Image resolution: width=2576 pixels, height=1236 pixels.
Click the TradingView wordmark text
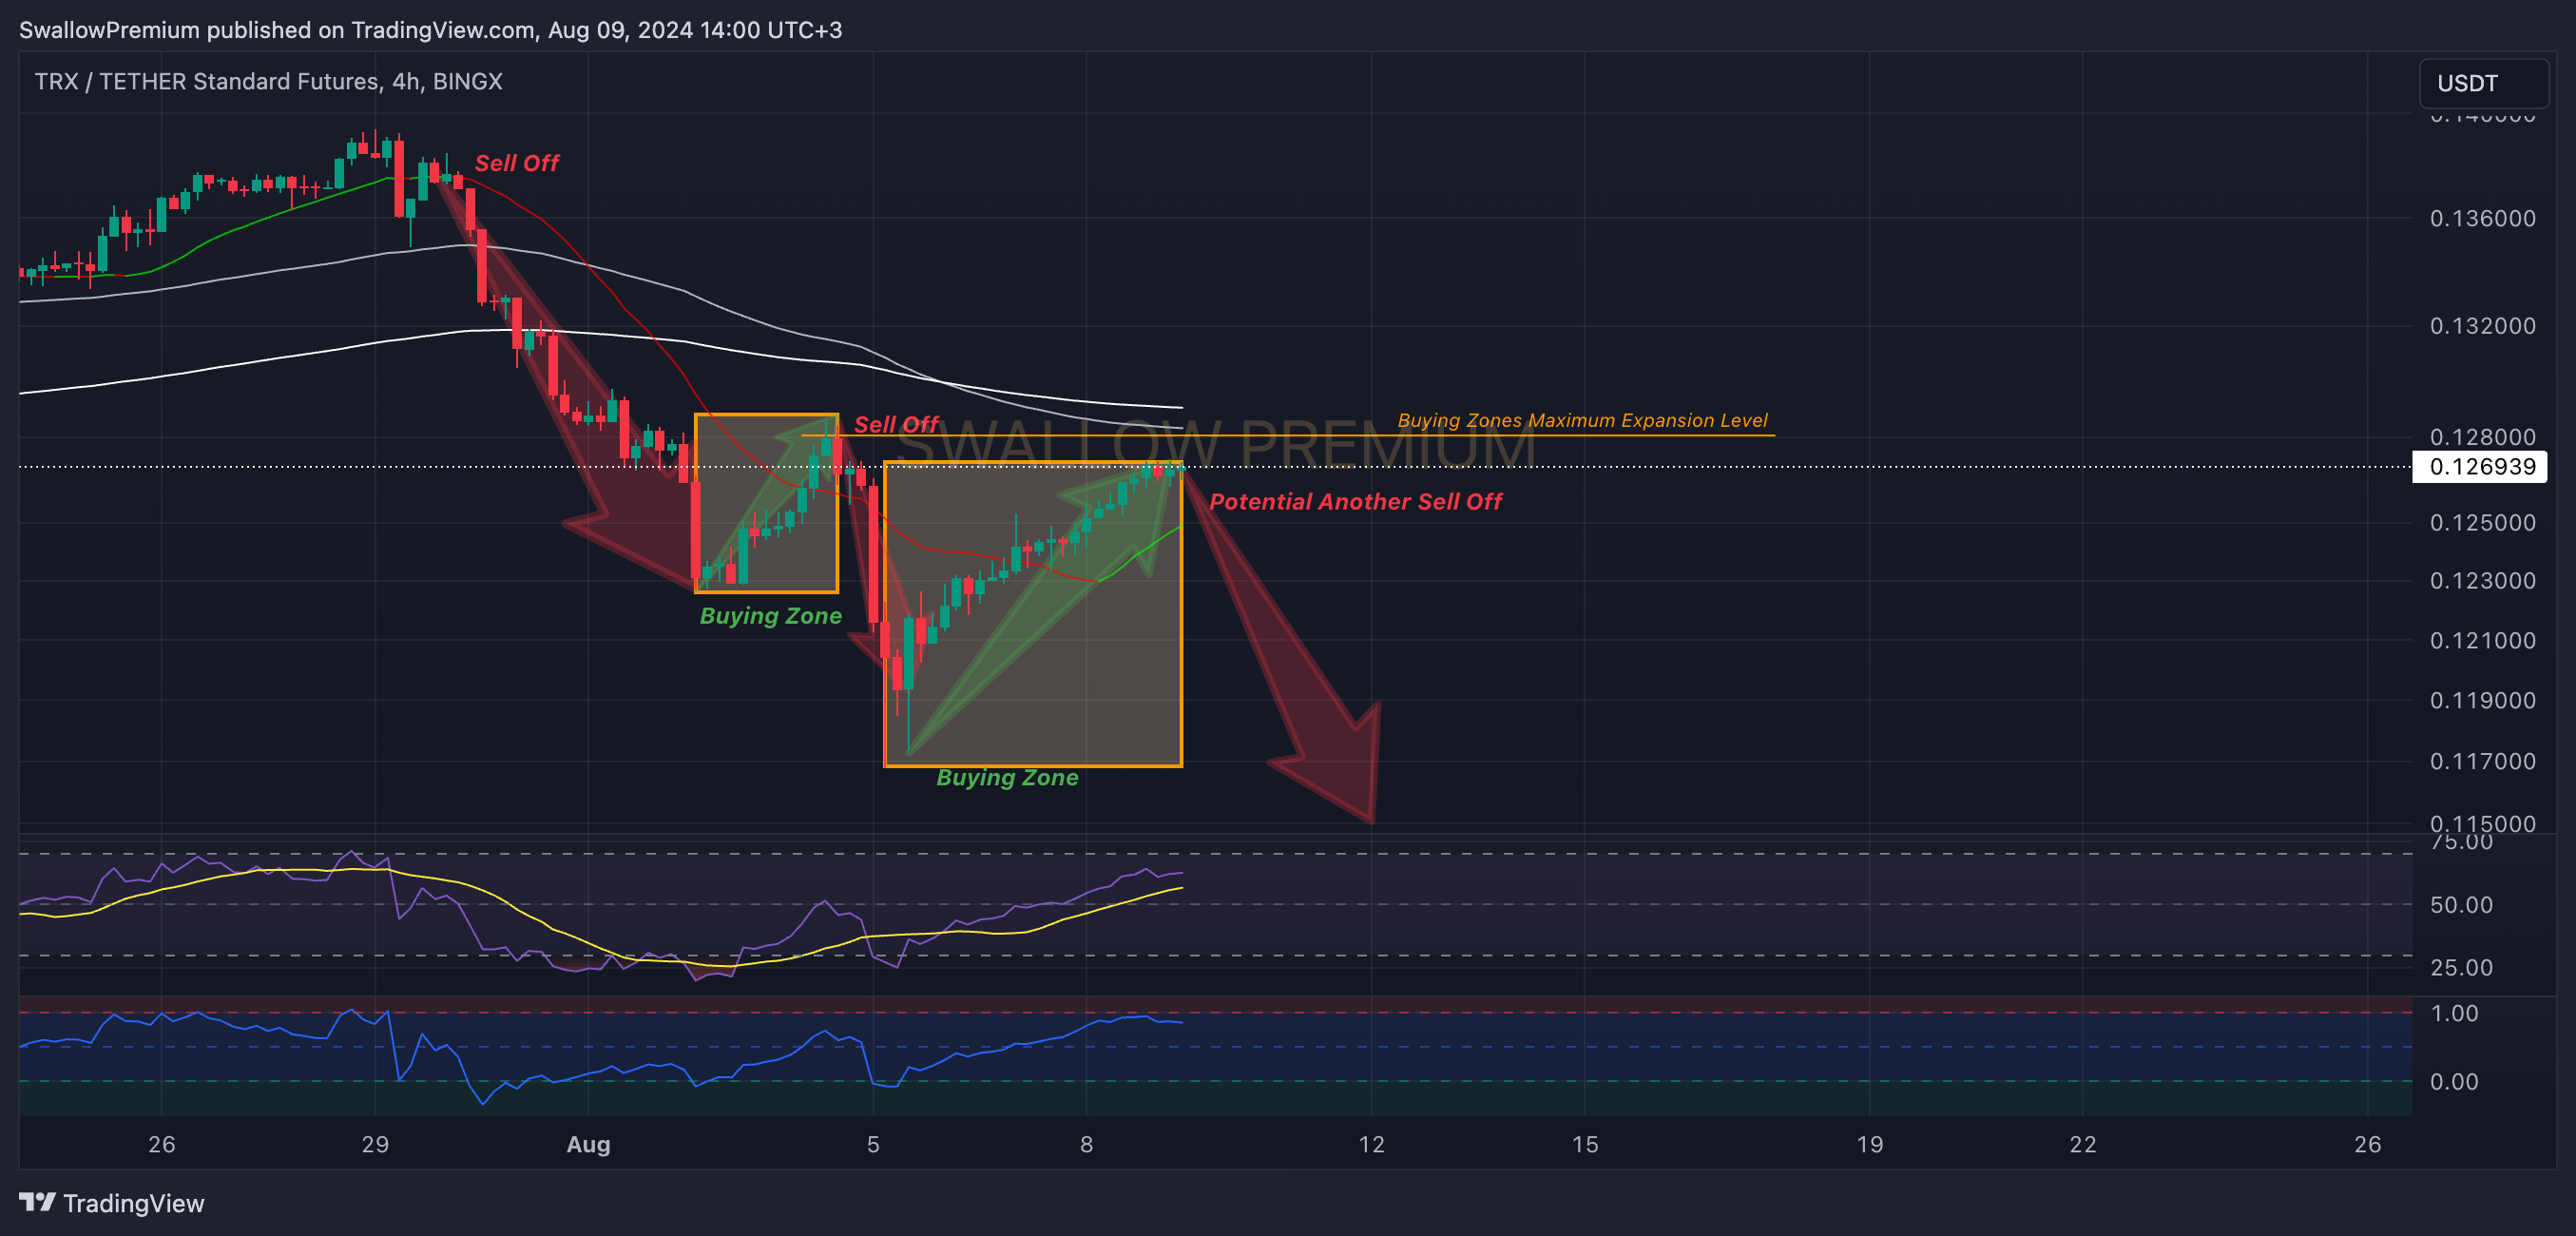click(133, 1203)
